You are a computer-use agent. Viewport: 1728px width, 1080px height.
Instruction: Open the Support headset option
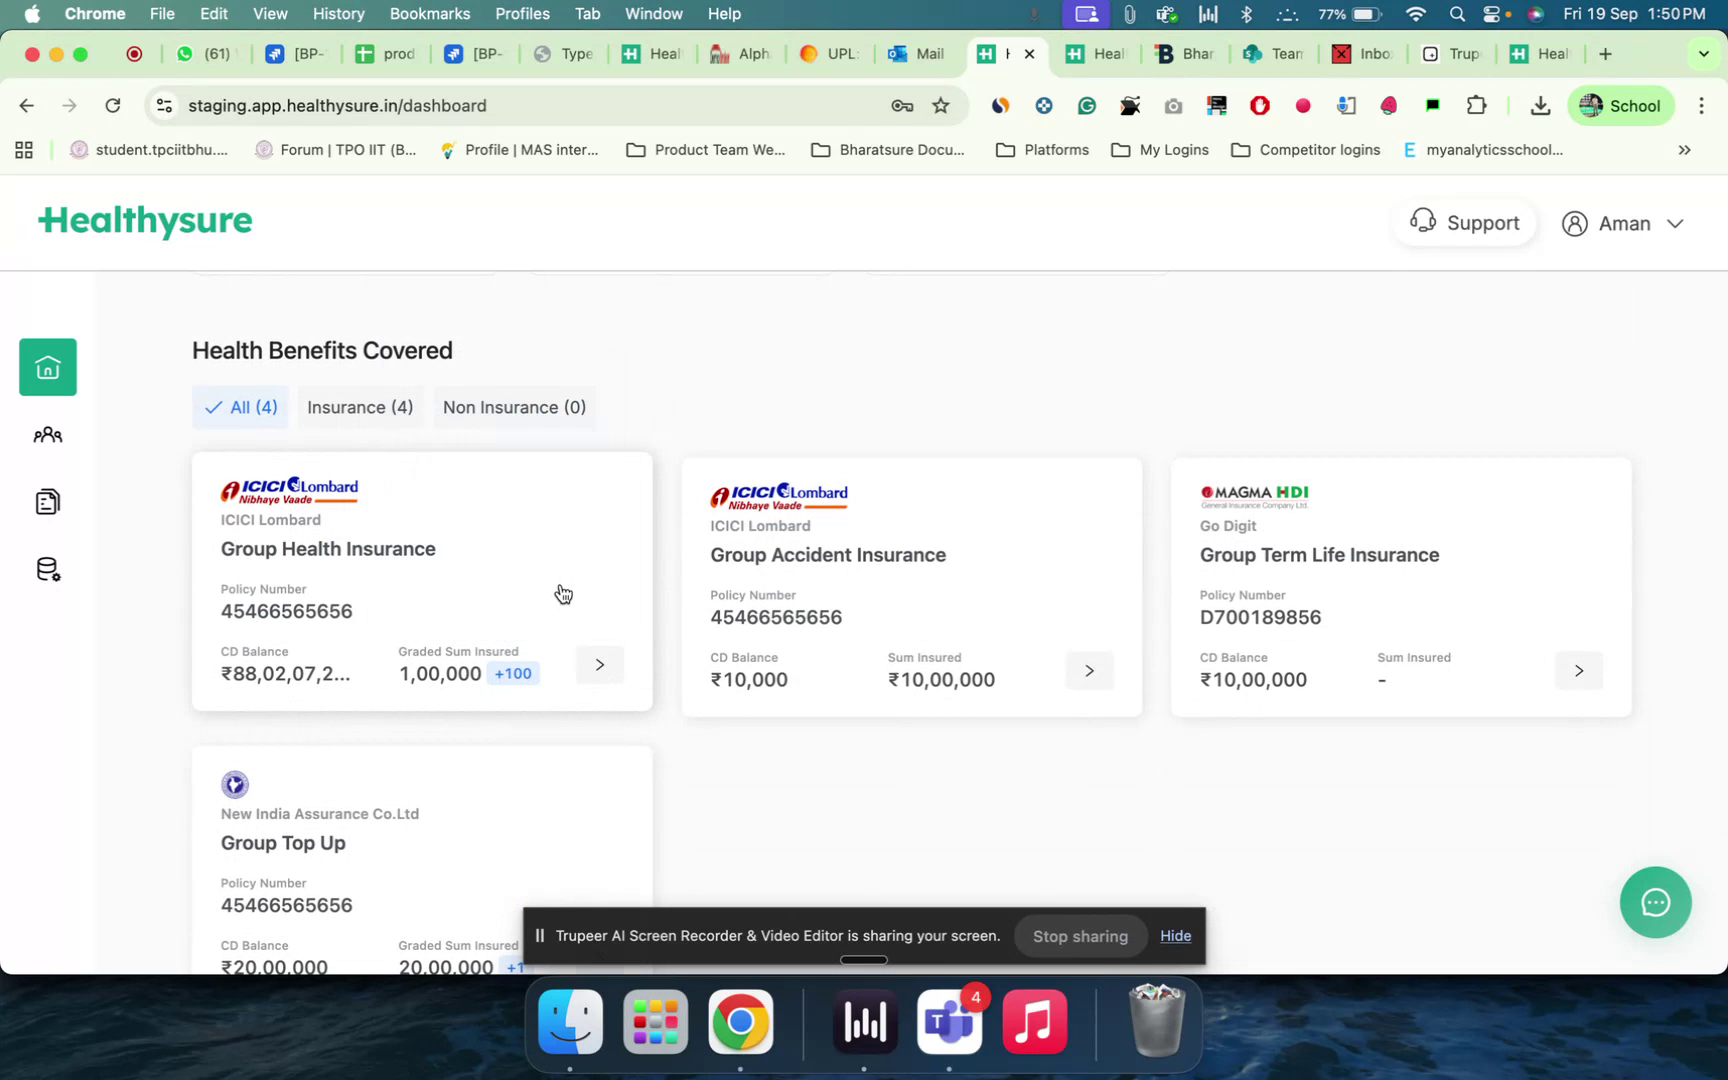(x=1464, y=222)
